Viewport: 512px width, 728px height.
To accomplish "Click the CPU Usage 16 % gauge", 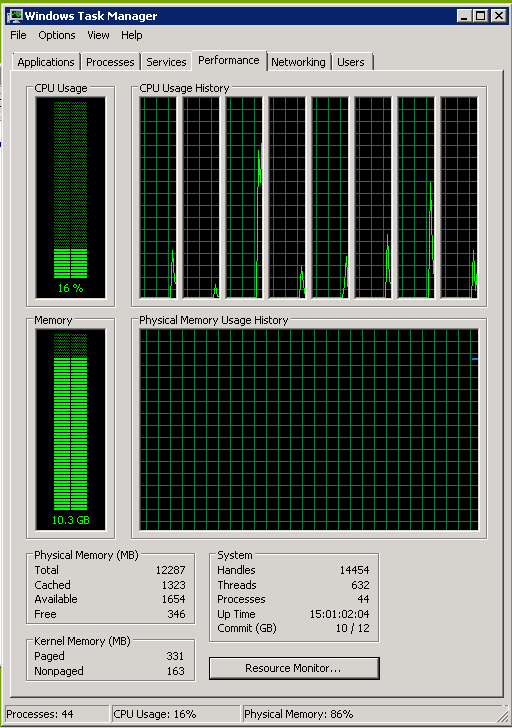I will pyautogui.click(x=71, y=198).
